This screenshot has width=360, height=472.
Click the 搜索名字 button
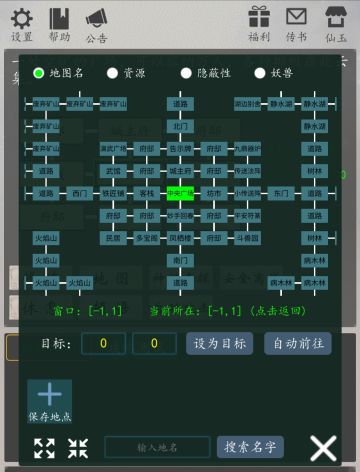click(250, 447)
